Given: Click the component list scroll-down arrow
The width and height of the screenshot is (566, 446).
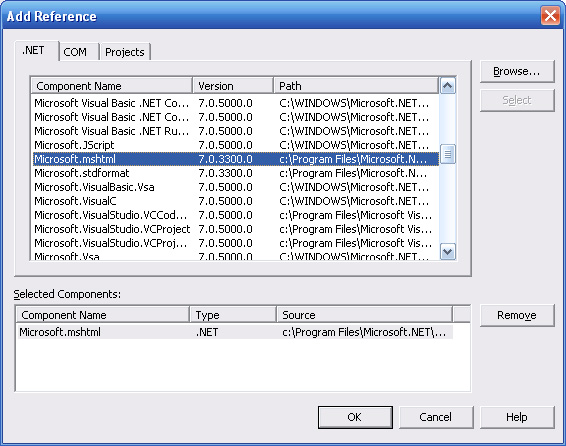Looking at the screenshot, I should (x=448, y=251).
